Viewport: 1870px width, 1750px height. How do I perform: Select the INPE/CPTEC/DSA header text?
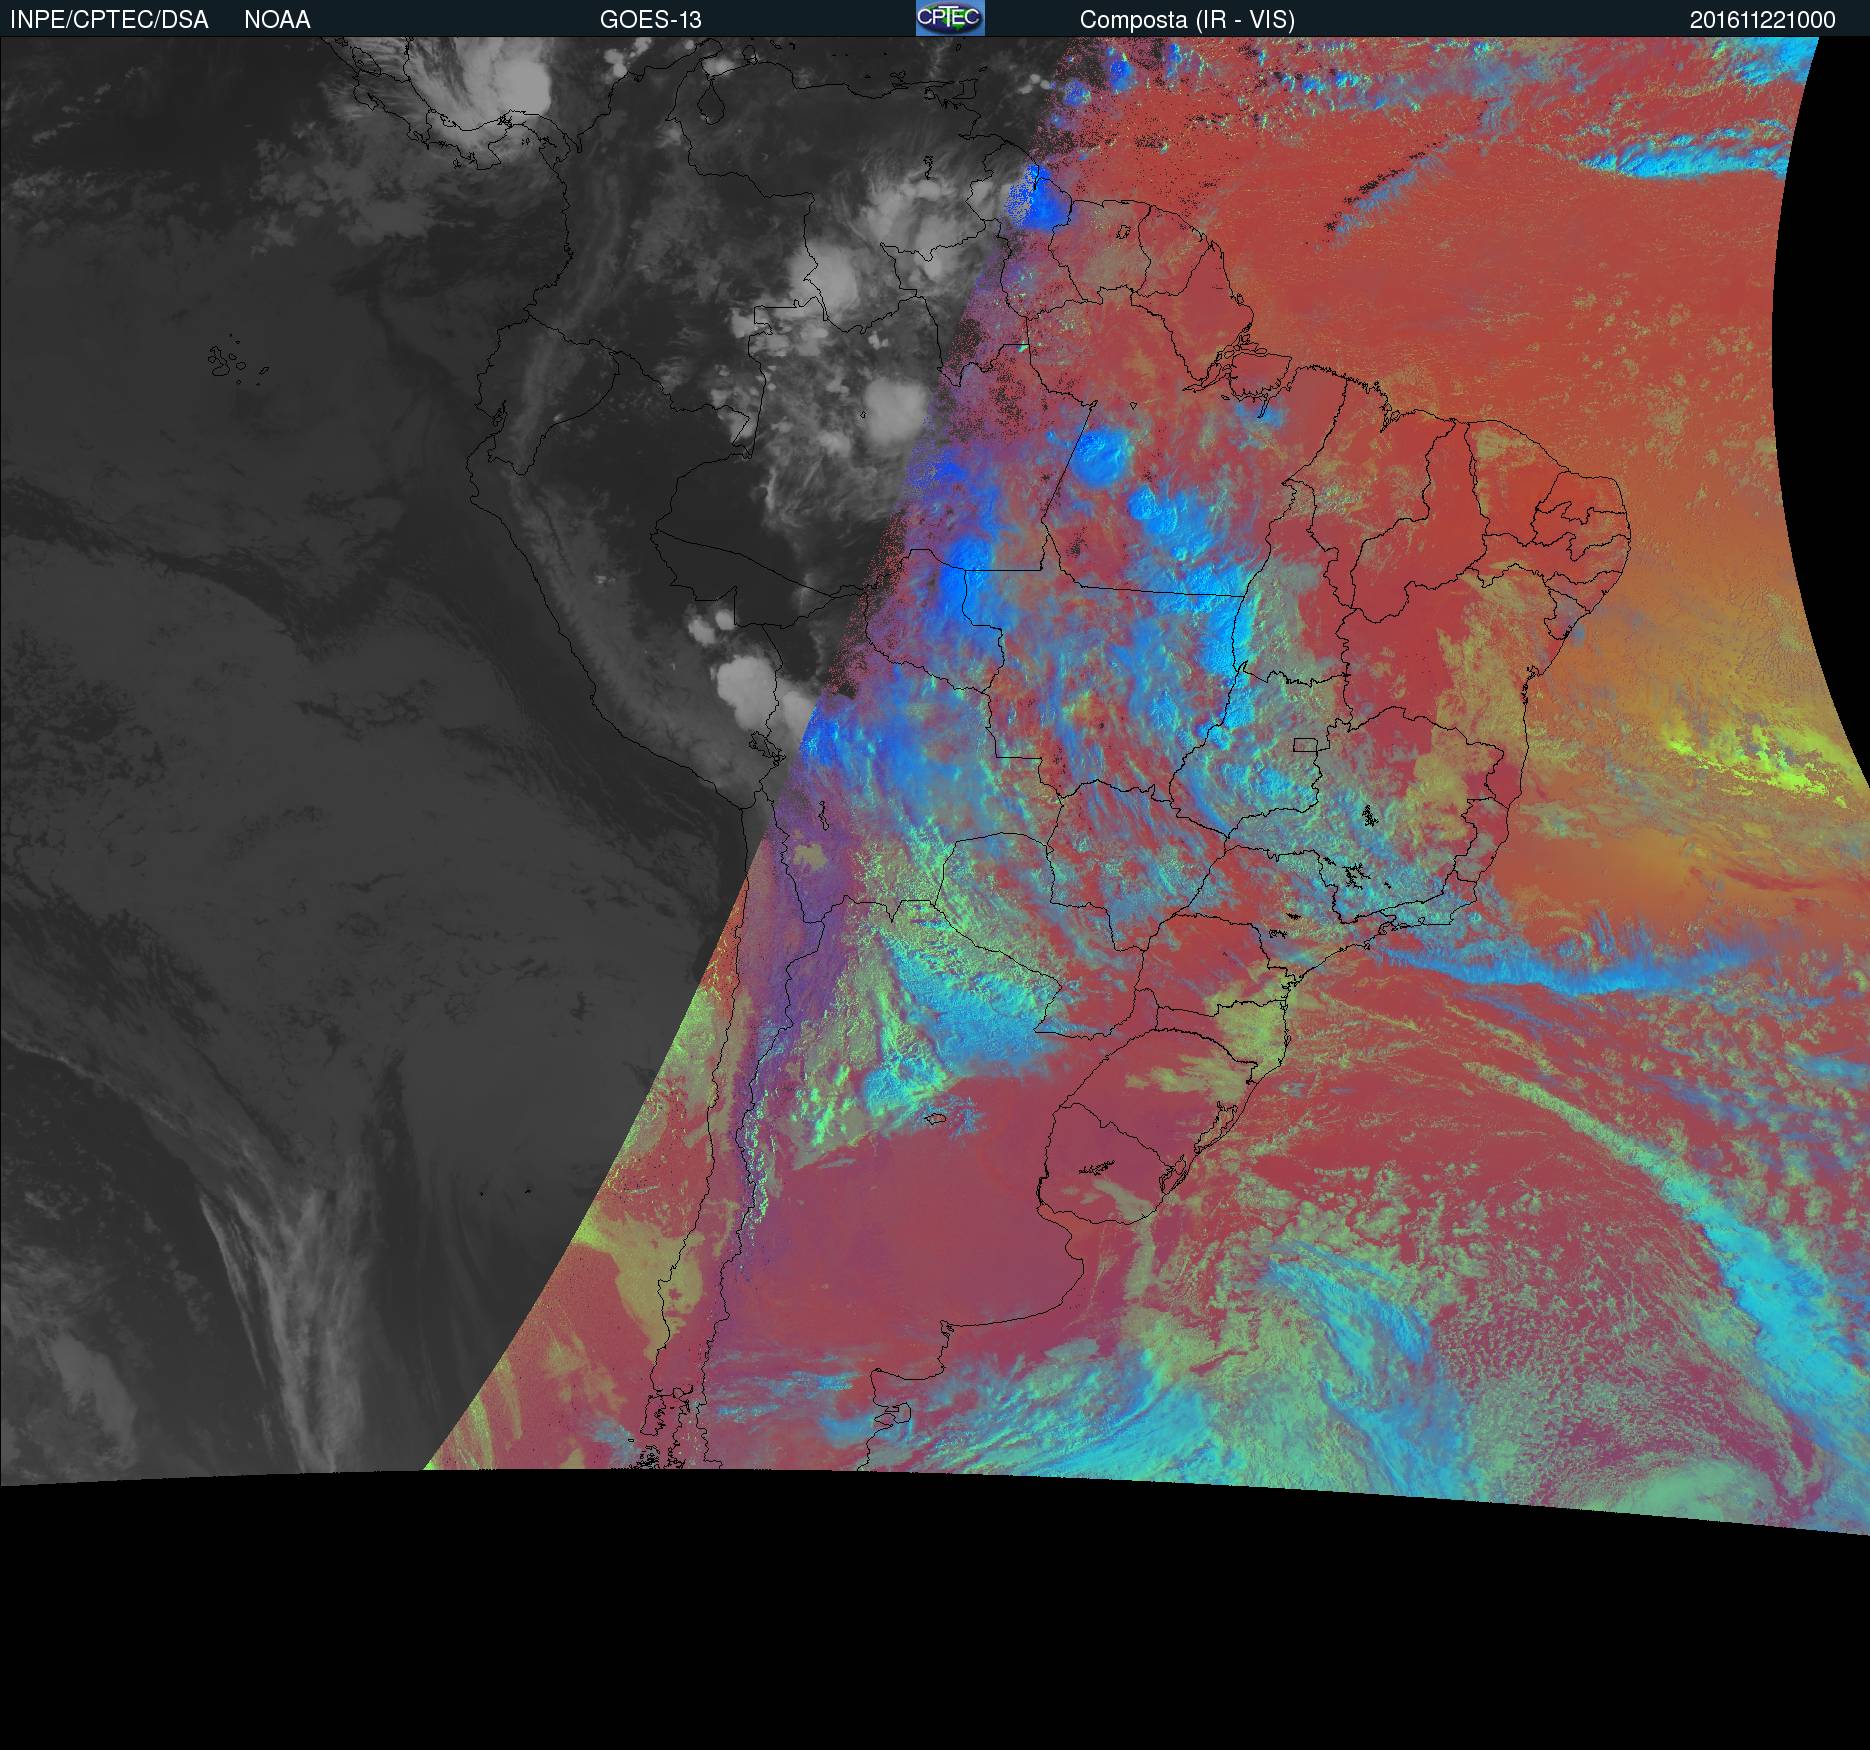pyautogui.click(x=109, y=20)
